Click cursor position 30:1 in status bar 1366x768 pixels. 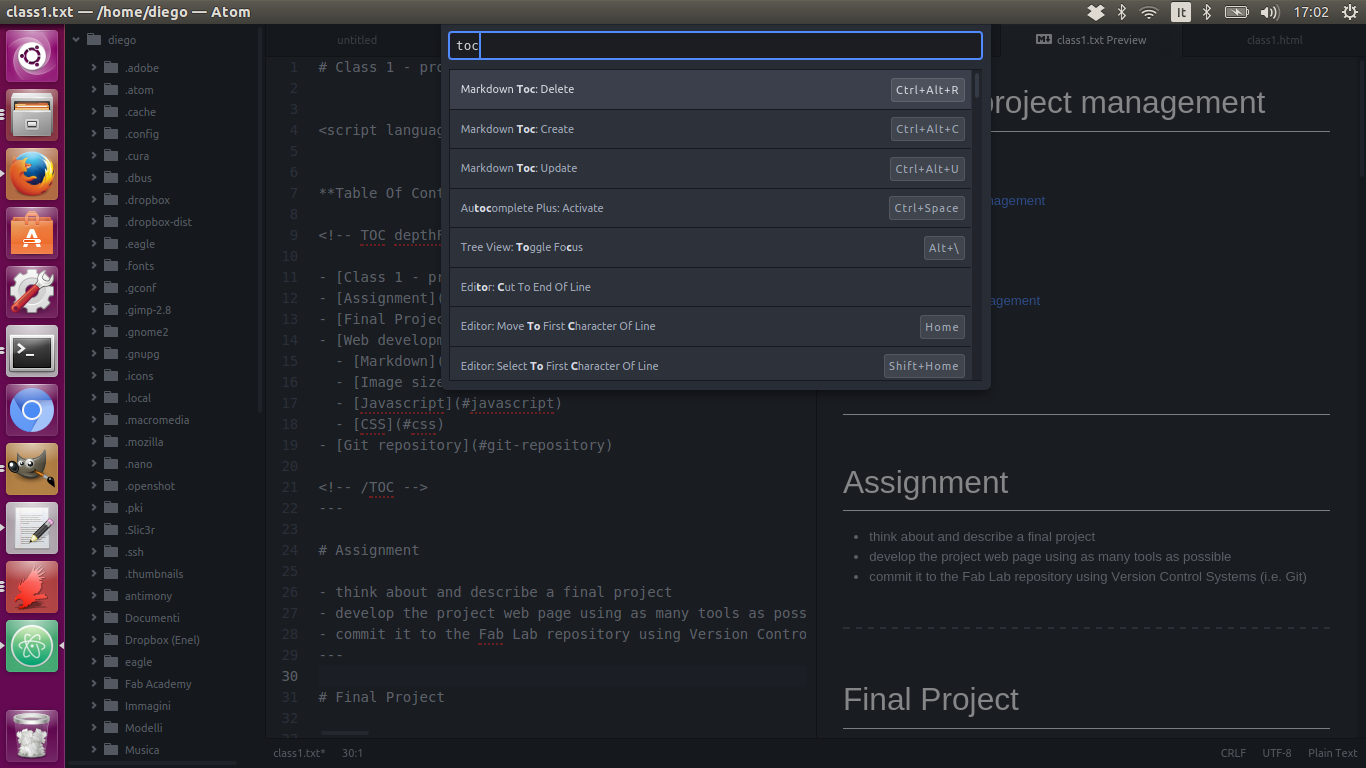pyautogui.click(x=353, y=753)
